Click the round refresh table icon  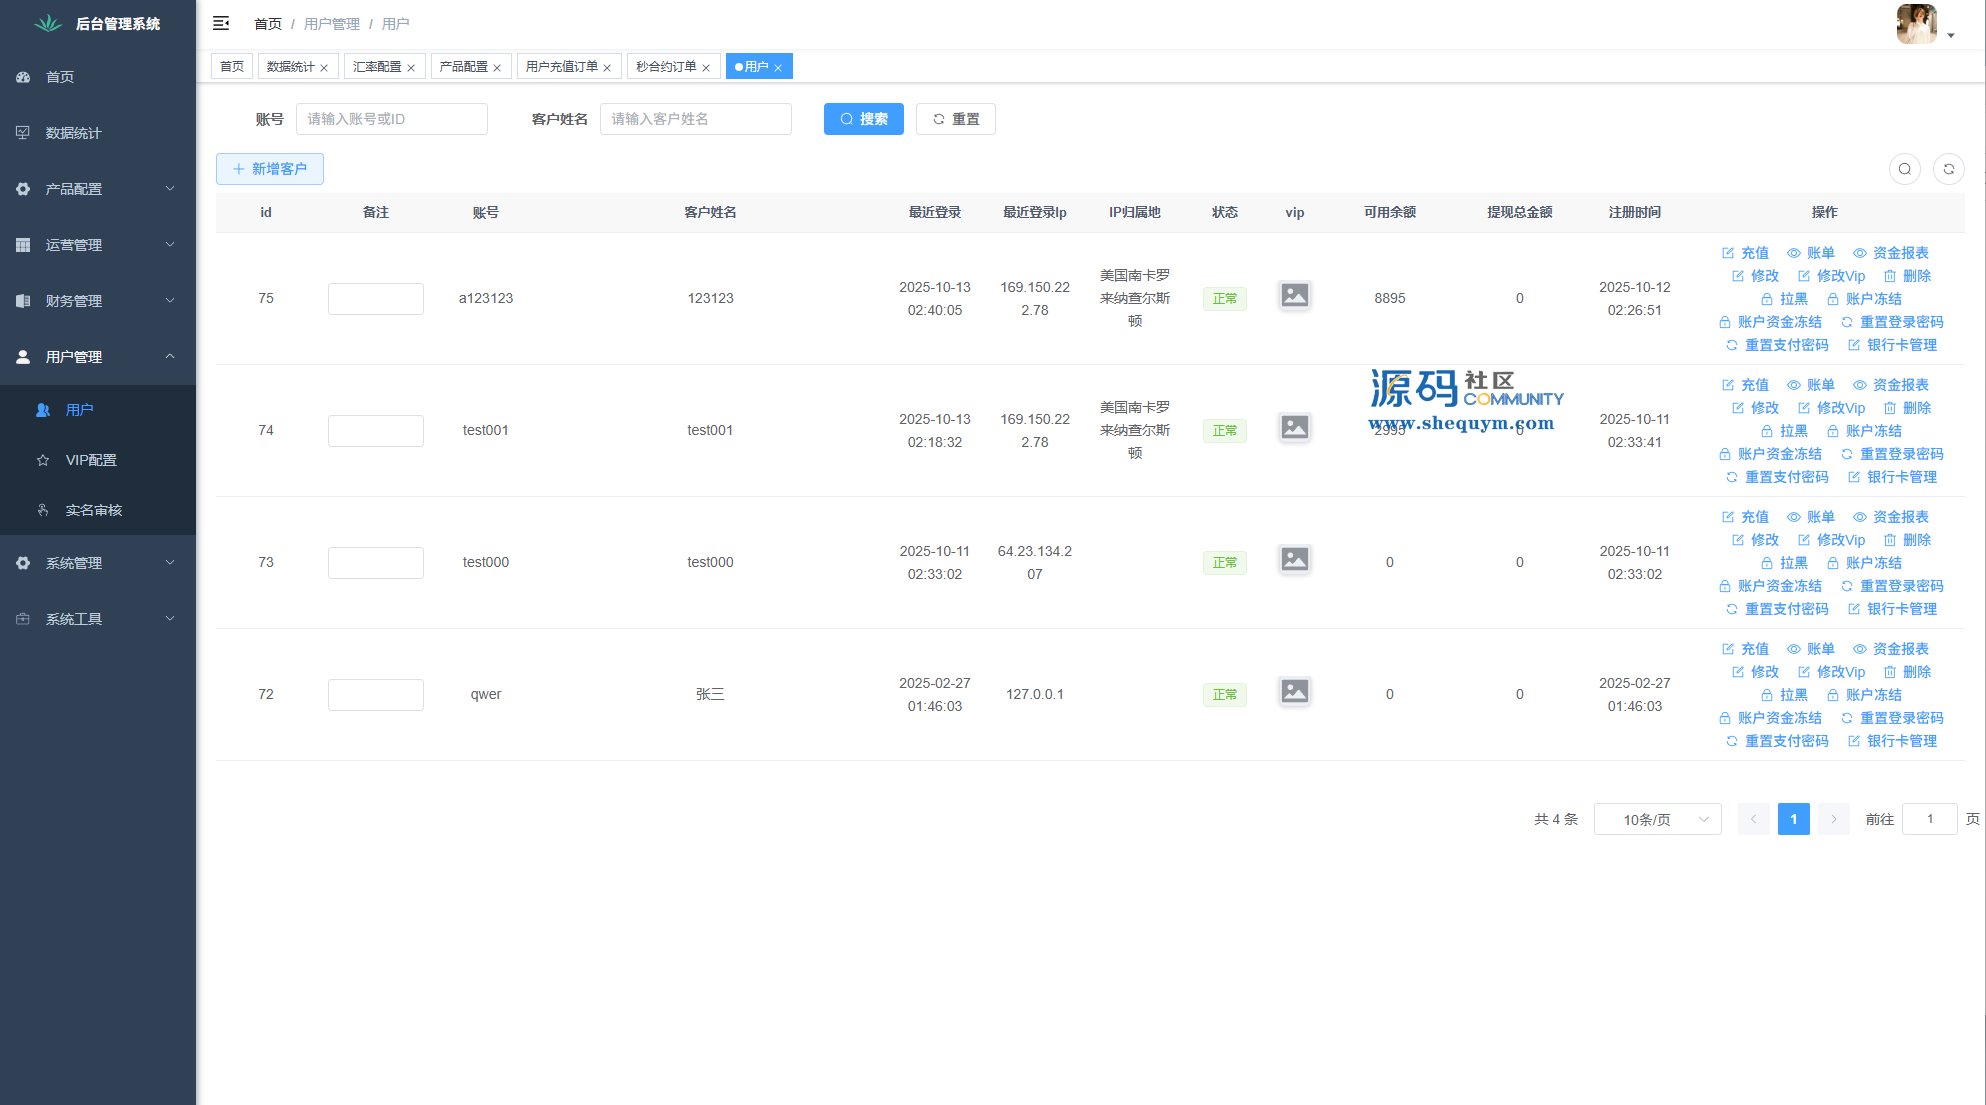pyautogui.click(x=1948, y=169)
